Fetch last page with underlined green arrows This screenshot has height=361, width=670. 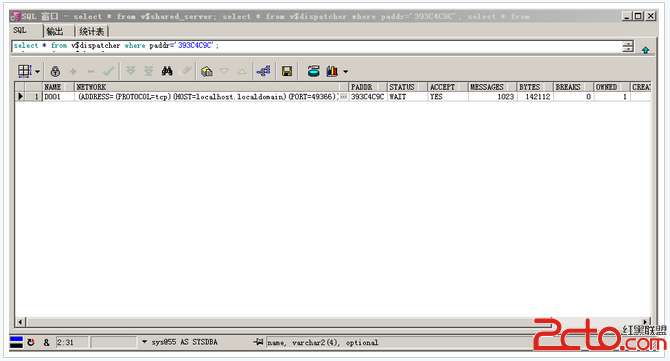[x=148, y=71]
